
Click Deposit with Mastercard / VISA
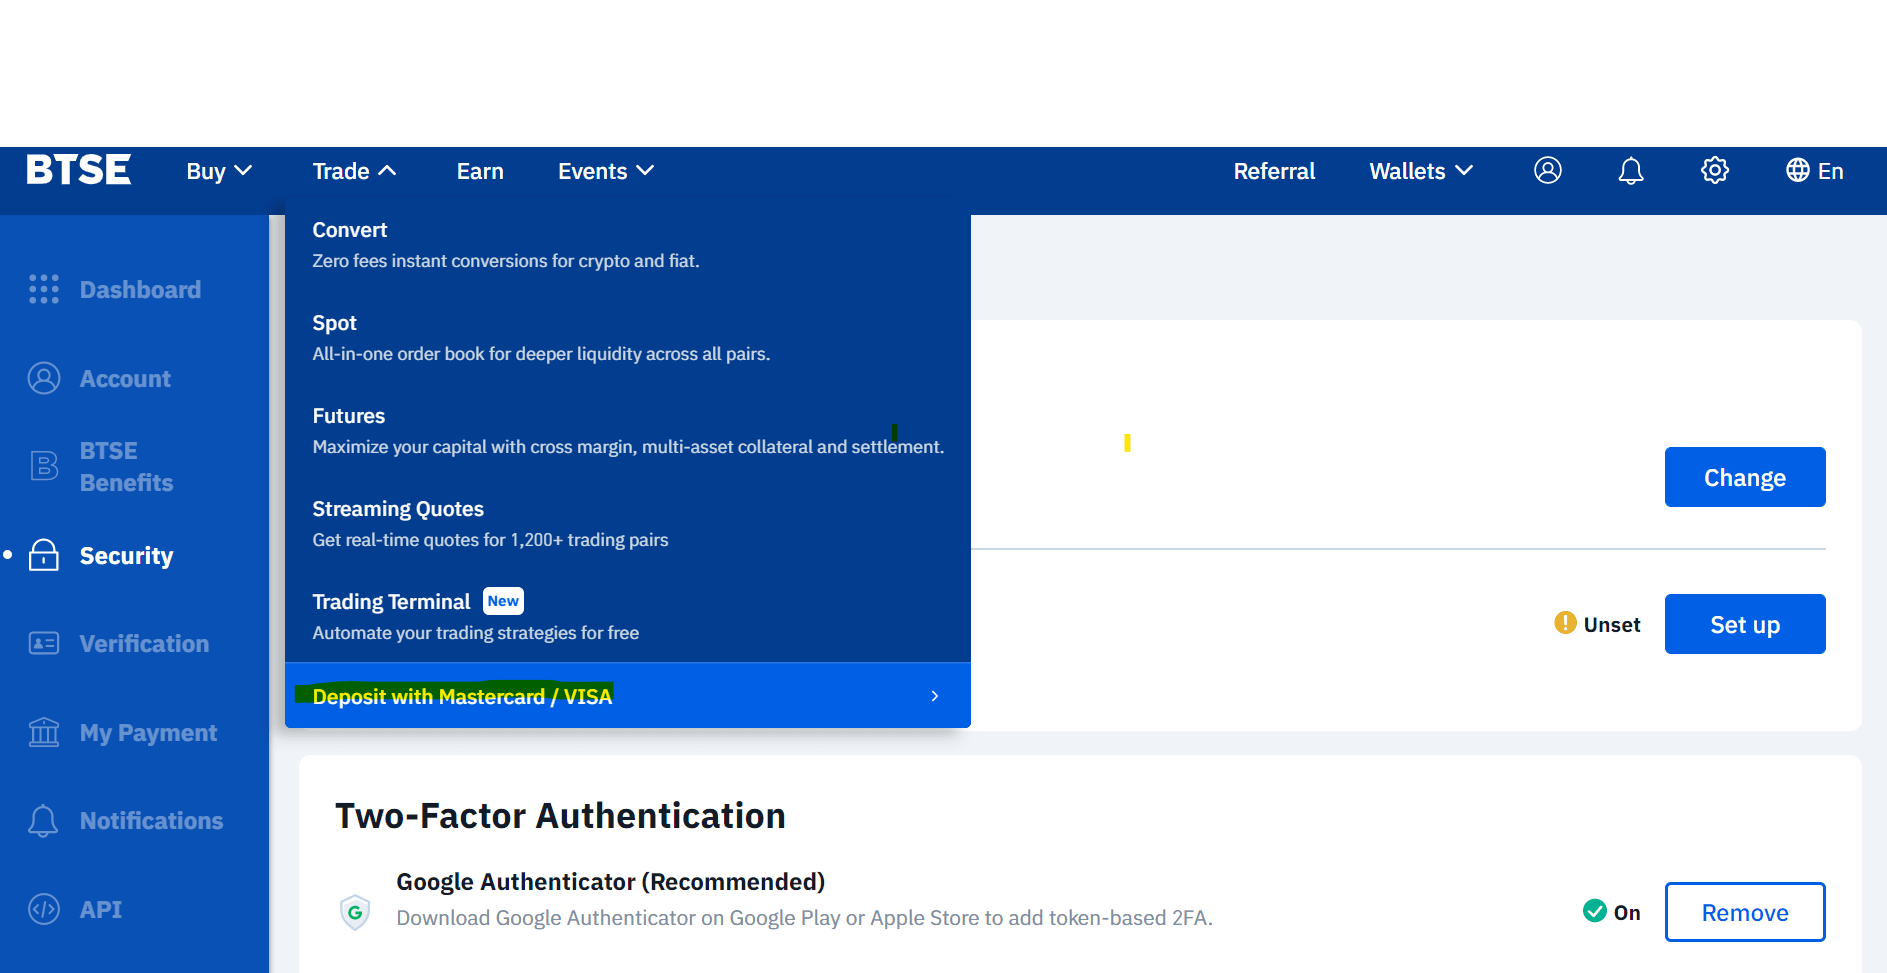[627, 695]
